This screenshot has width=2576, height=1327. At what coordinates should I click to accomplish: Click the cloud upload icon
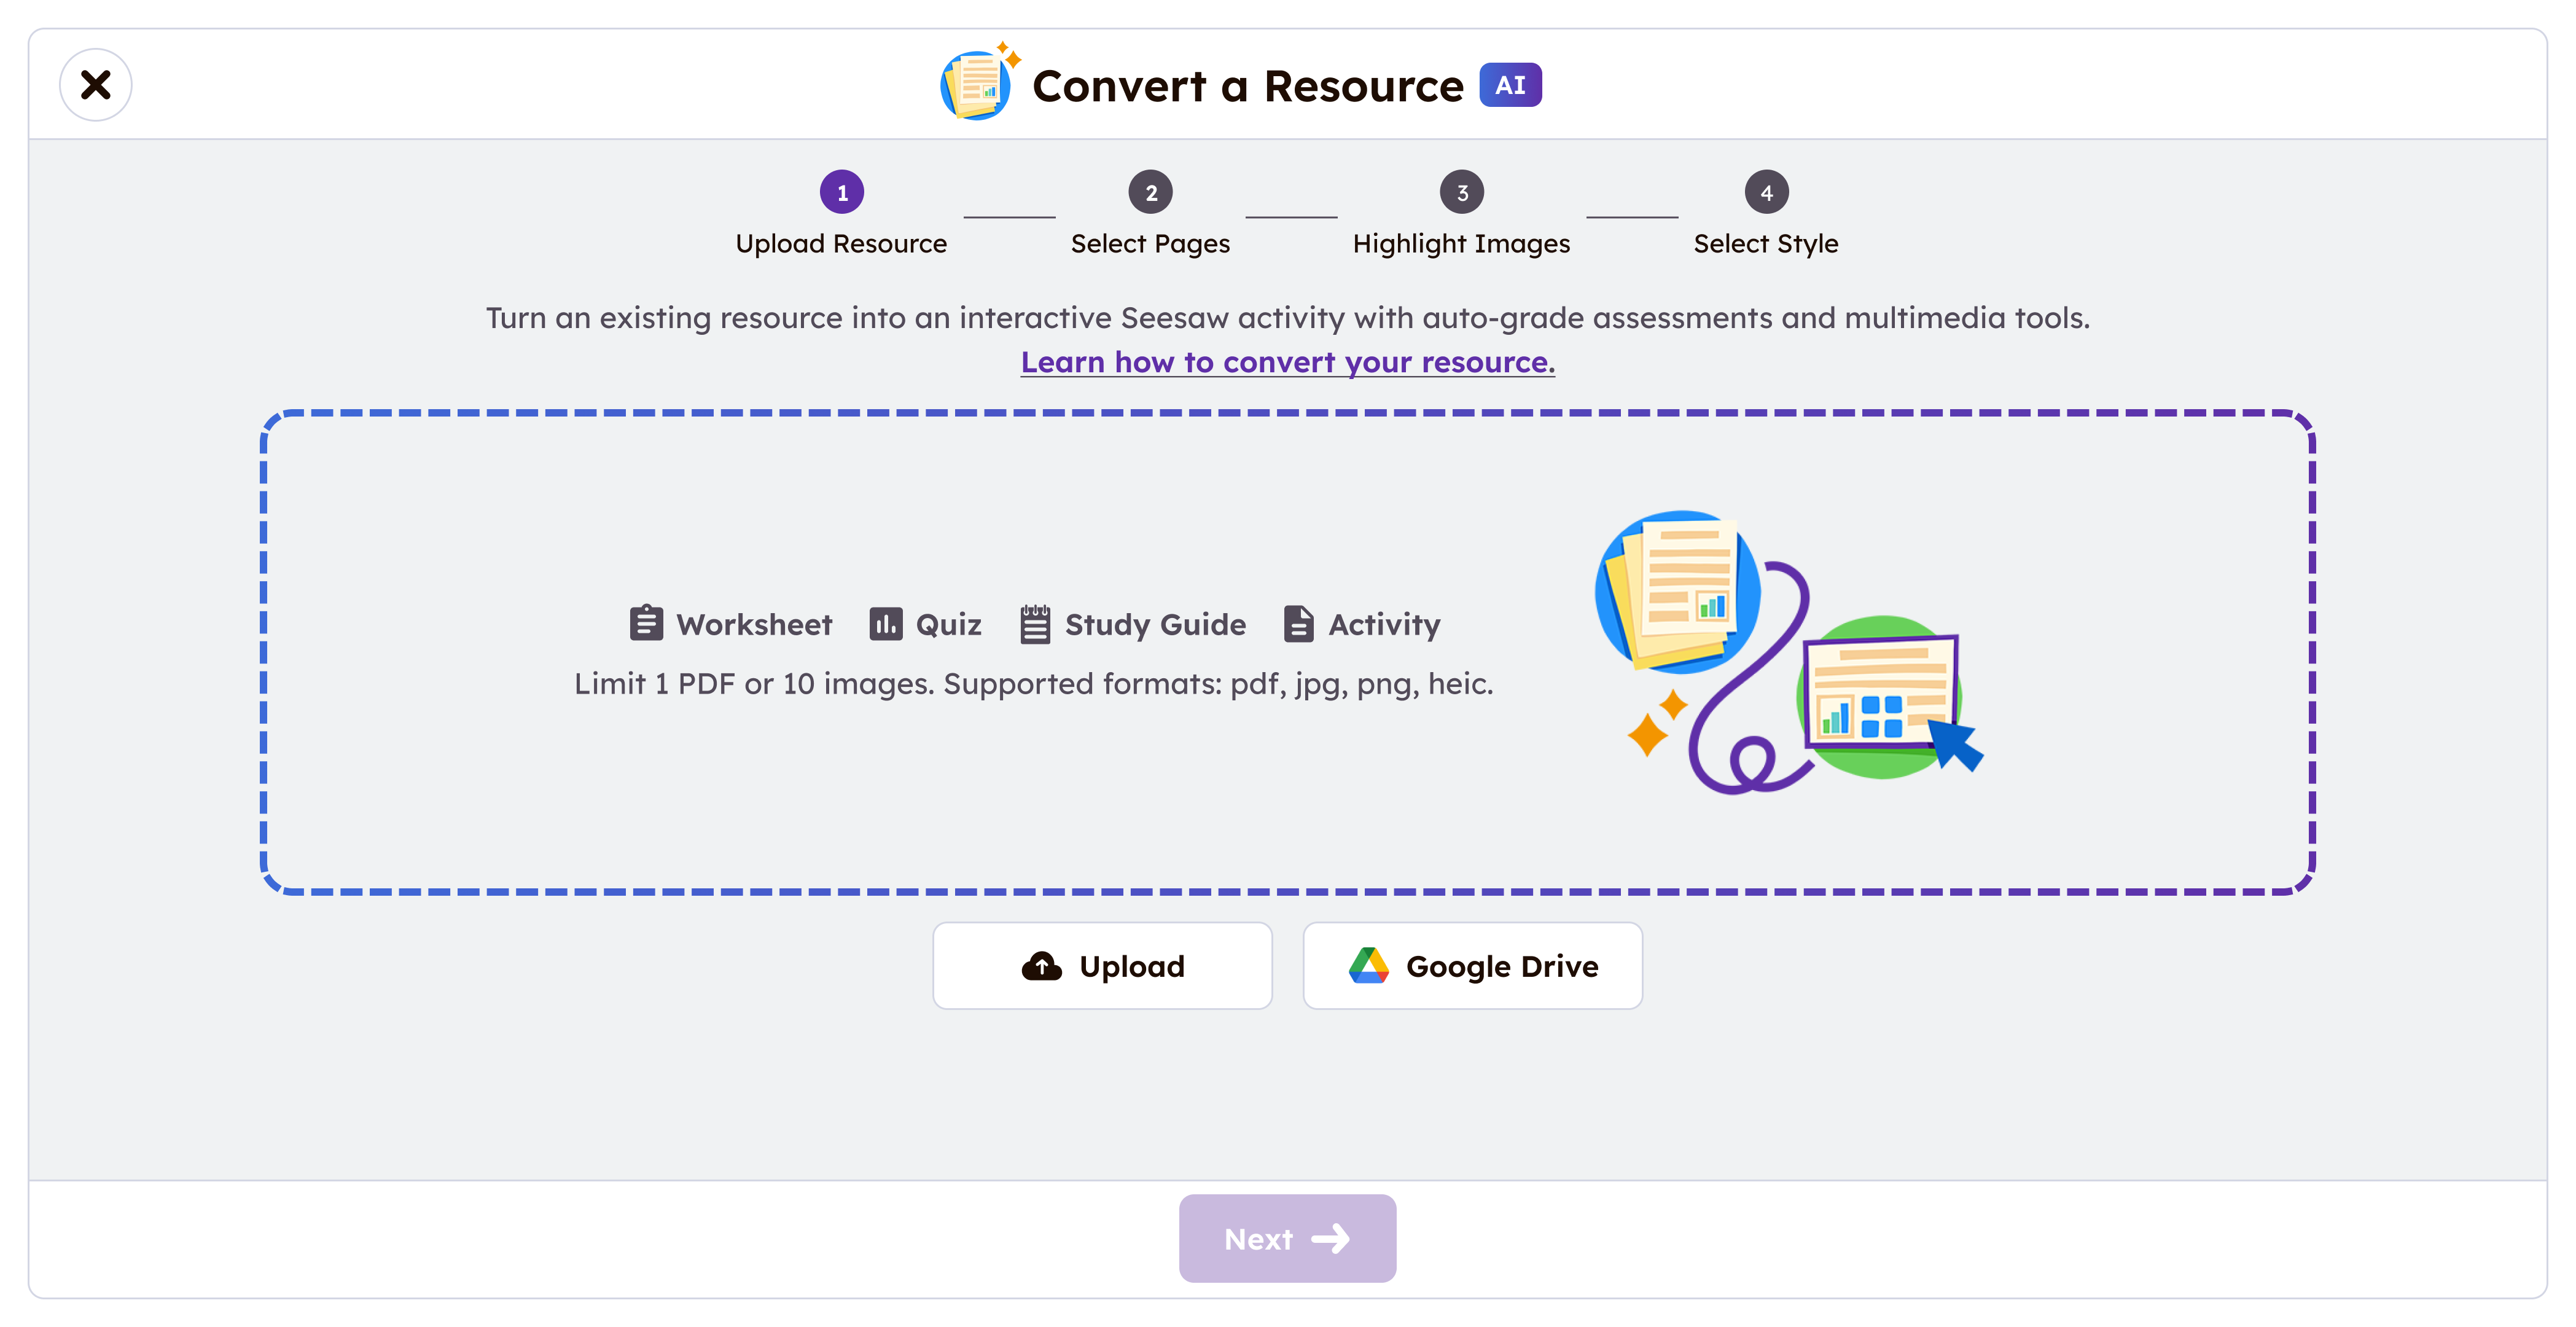[x=1042, y=966]
